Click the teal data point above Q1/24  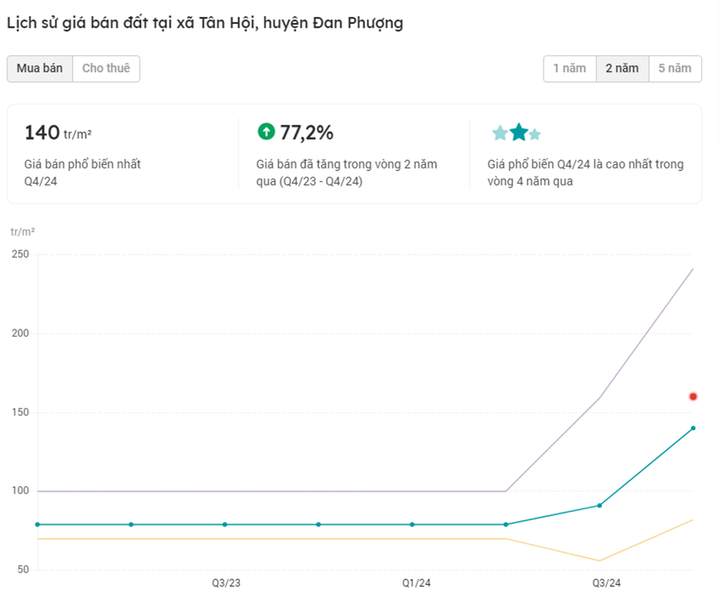(412, 524)
